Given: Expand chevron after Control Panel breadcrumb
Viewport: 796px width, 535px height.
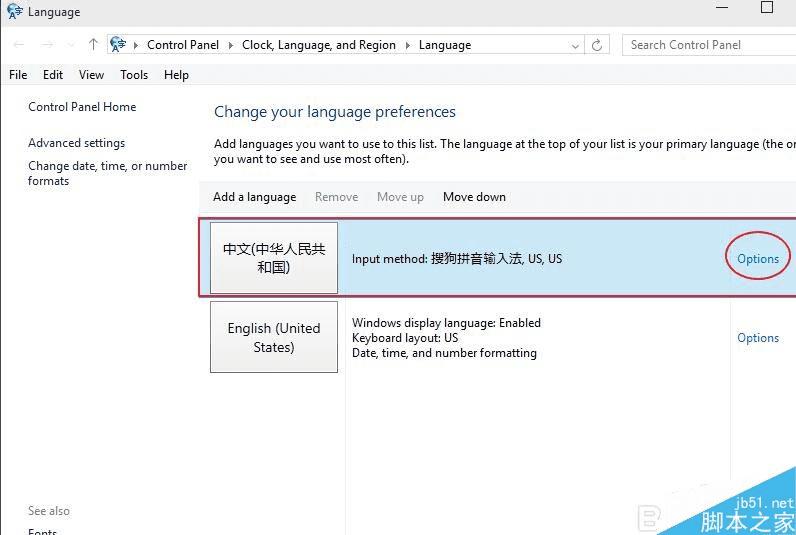Looking at the screenshot, I should [231, 45].
